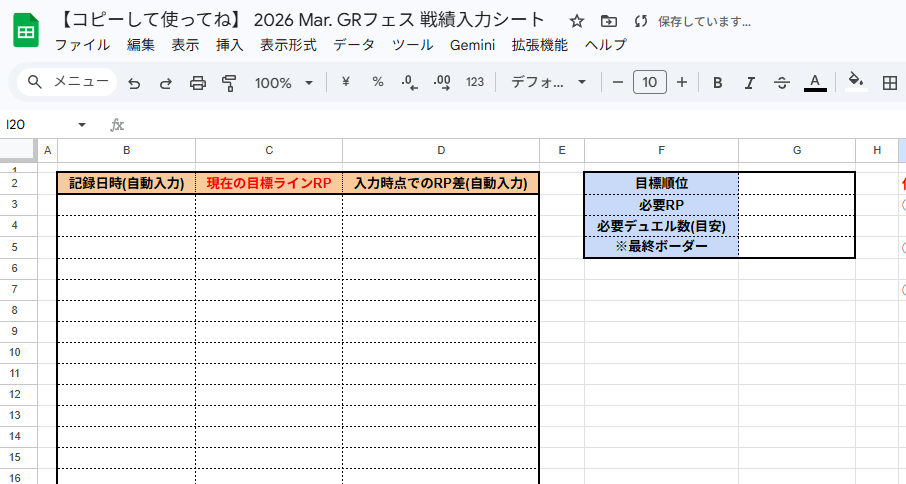Screen dimensions: 906x484
Task: Increase decimal places
Action: pyautogui.click(x=442, y=83)
